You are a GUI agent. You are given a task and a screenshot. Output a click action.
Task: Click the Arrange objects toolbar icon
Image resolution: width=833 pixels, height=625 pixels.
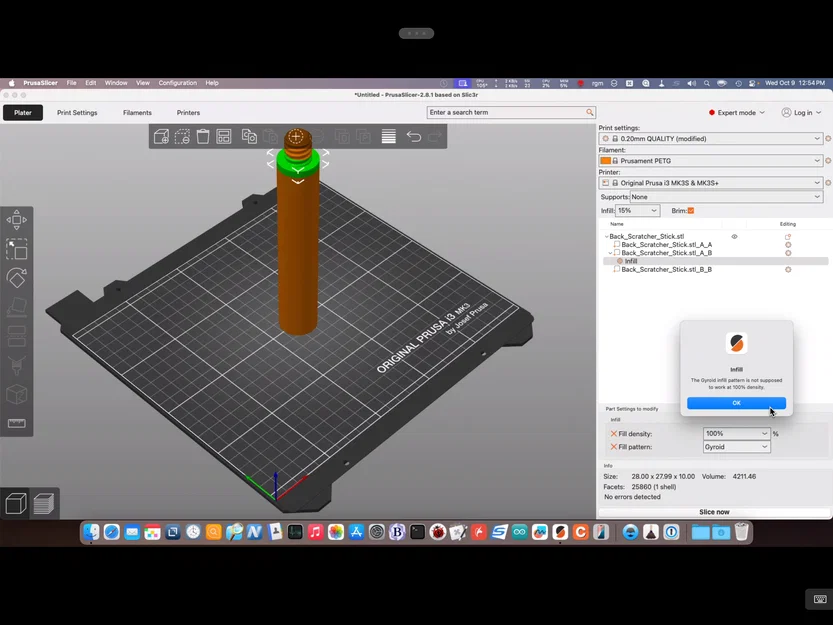tap(224, 137)
